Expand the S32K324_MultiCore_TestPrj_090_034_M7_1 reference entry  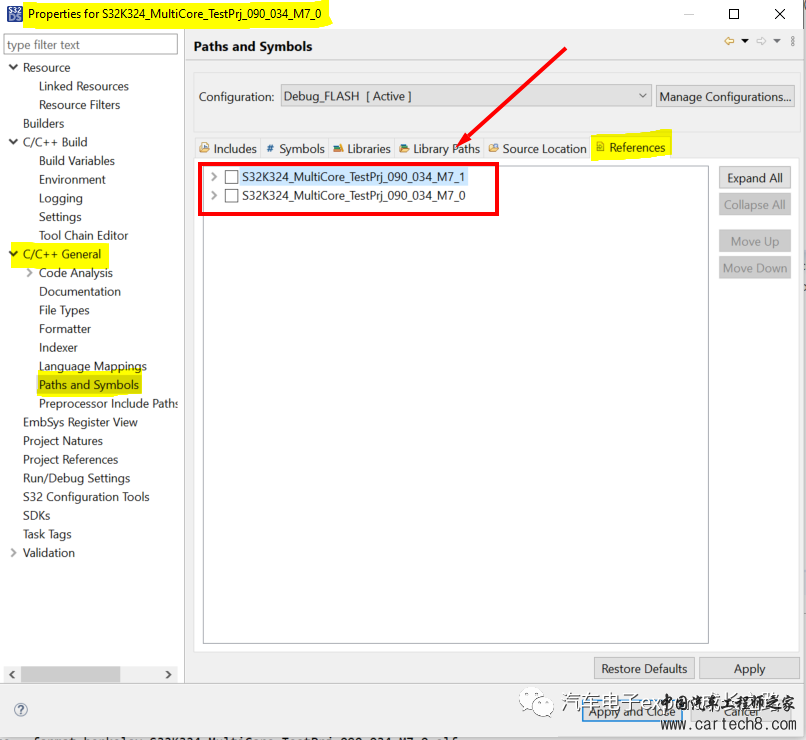[x=214, y=177]
